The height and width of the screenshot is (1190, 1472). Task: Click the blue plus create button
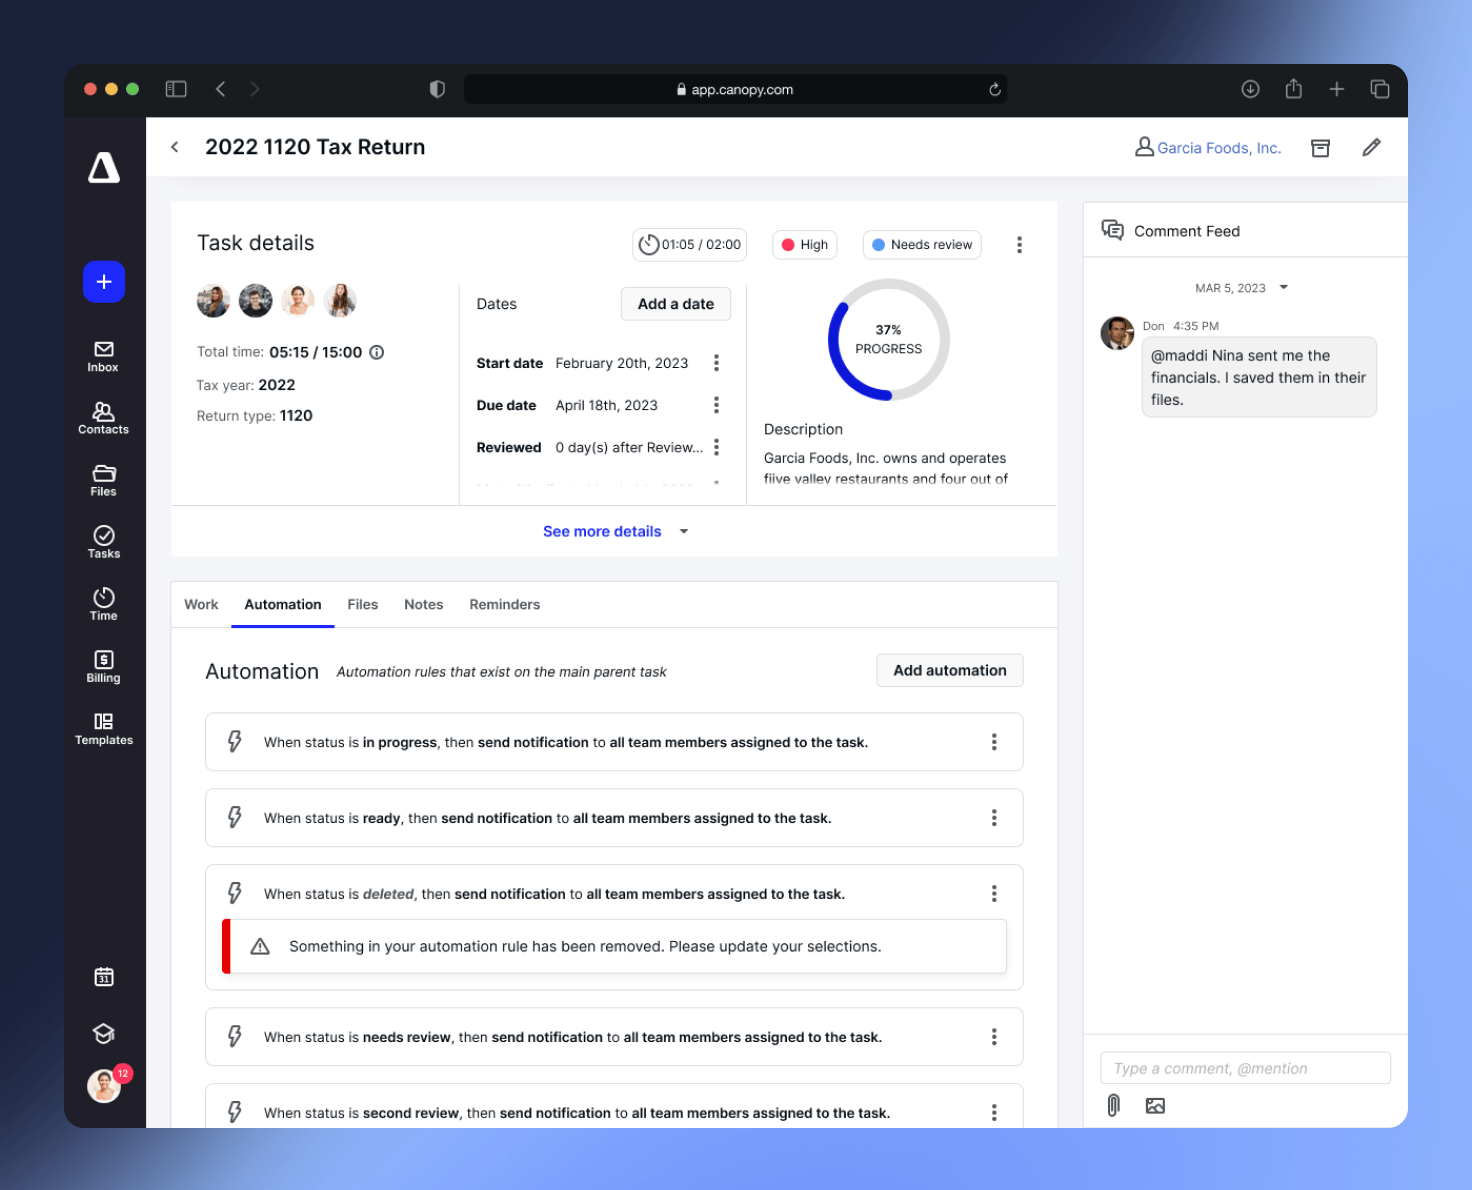(x=104, y=282)
